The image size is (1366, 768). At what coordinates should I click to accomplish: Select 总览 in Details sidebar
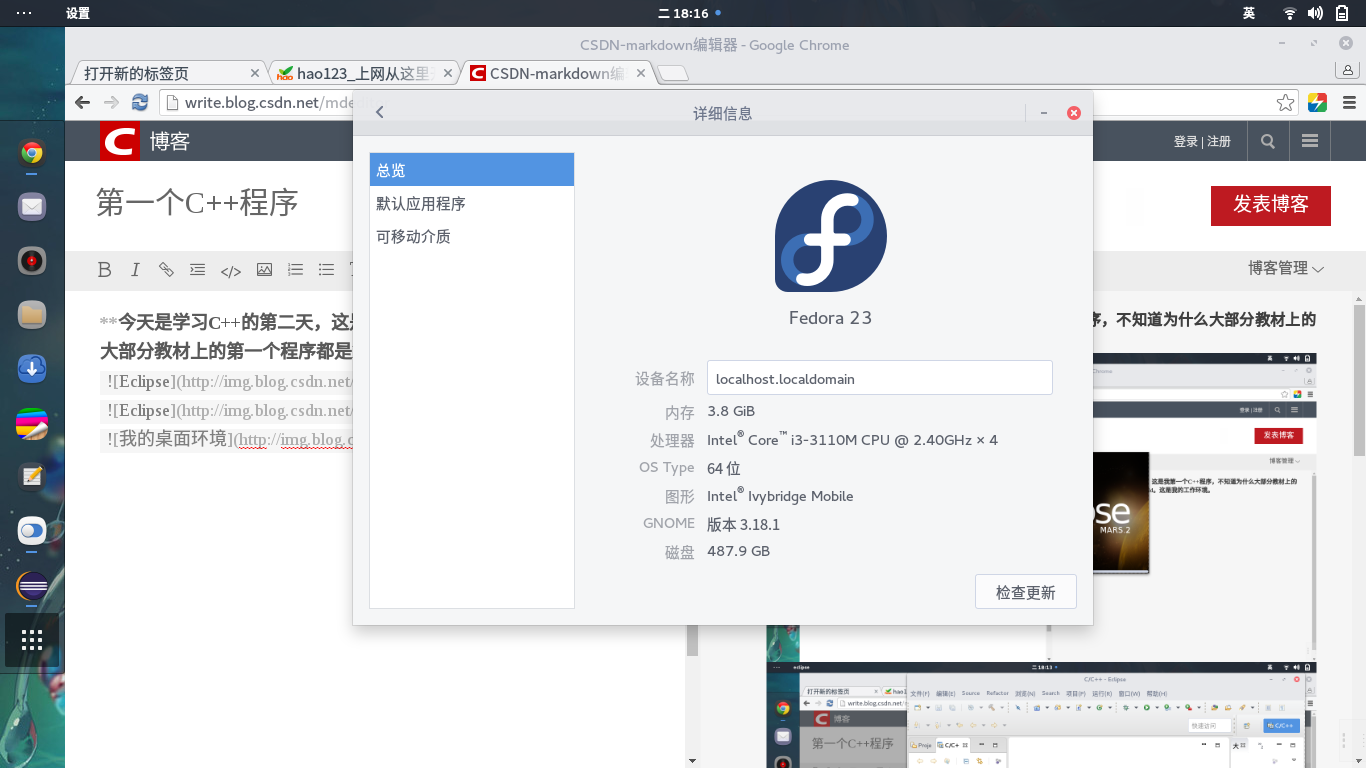coord(472,170)
